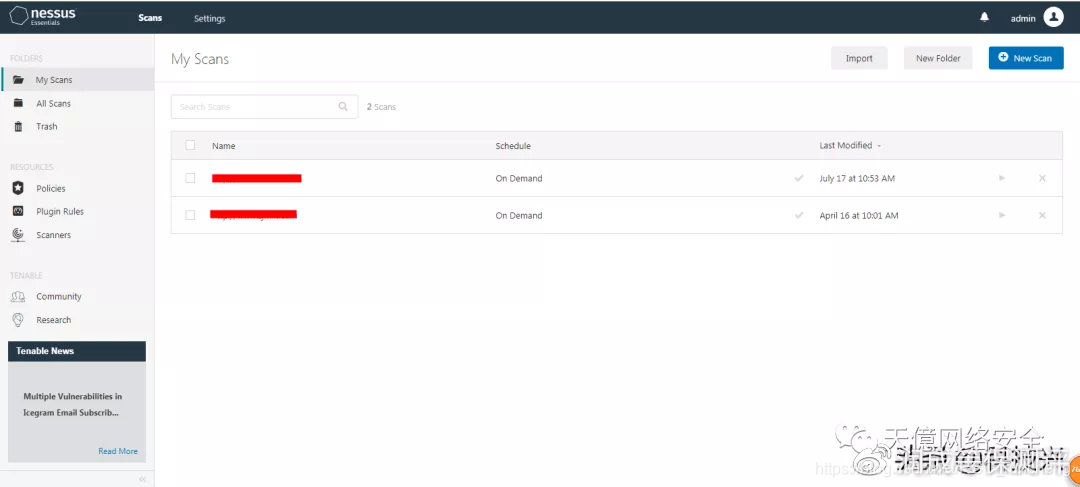
Task: Launch the July 17 scan with play icon
Action: click(x=1002, y=178)
